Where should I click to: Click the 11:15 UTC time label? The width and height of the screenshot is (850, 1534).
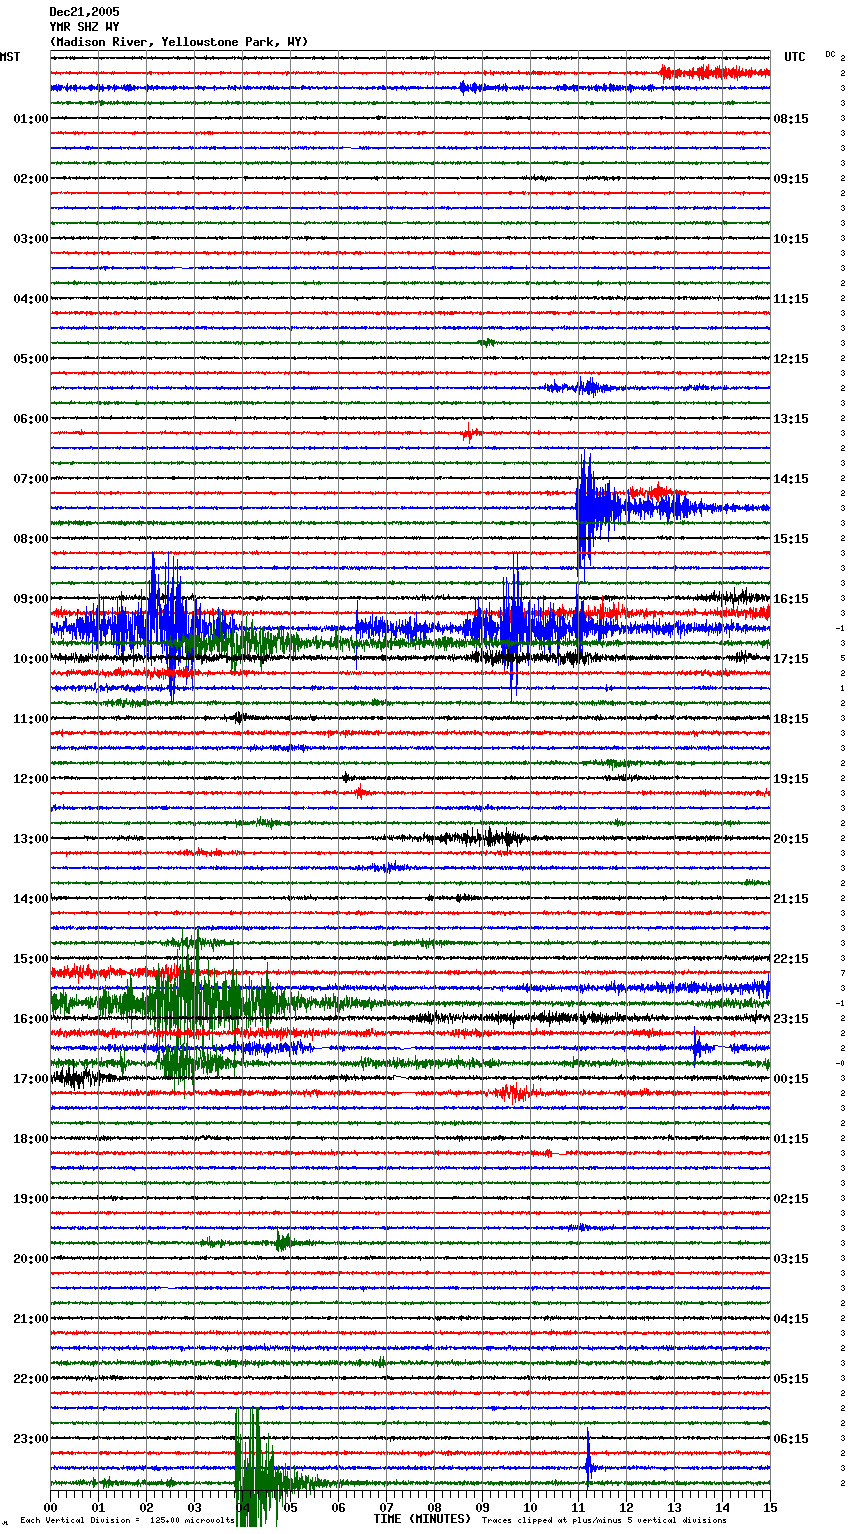791,299
